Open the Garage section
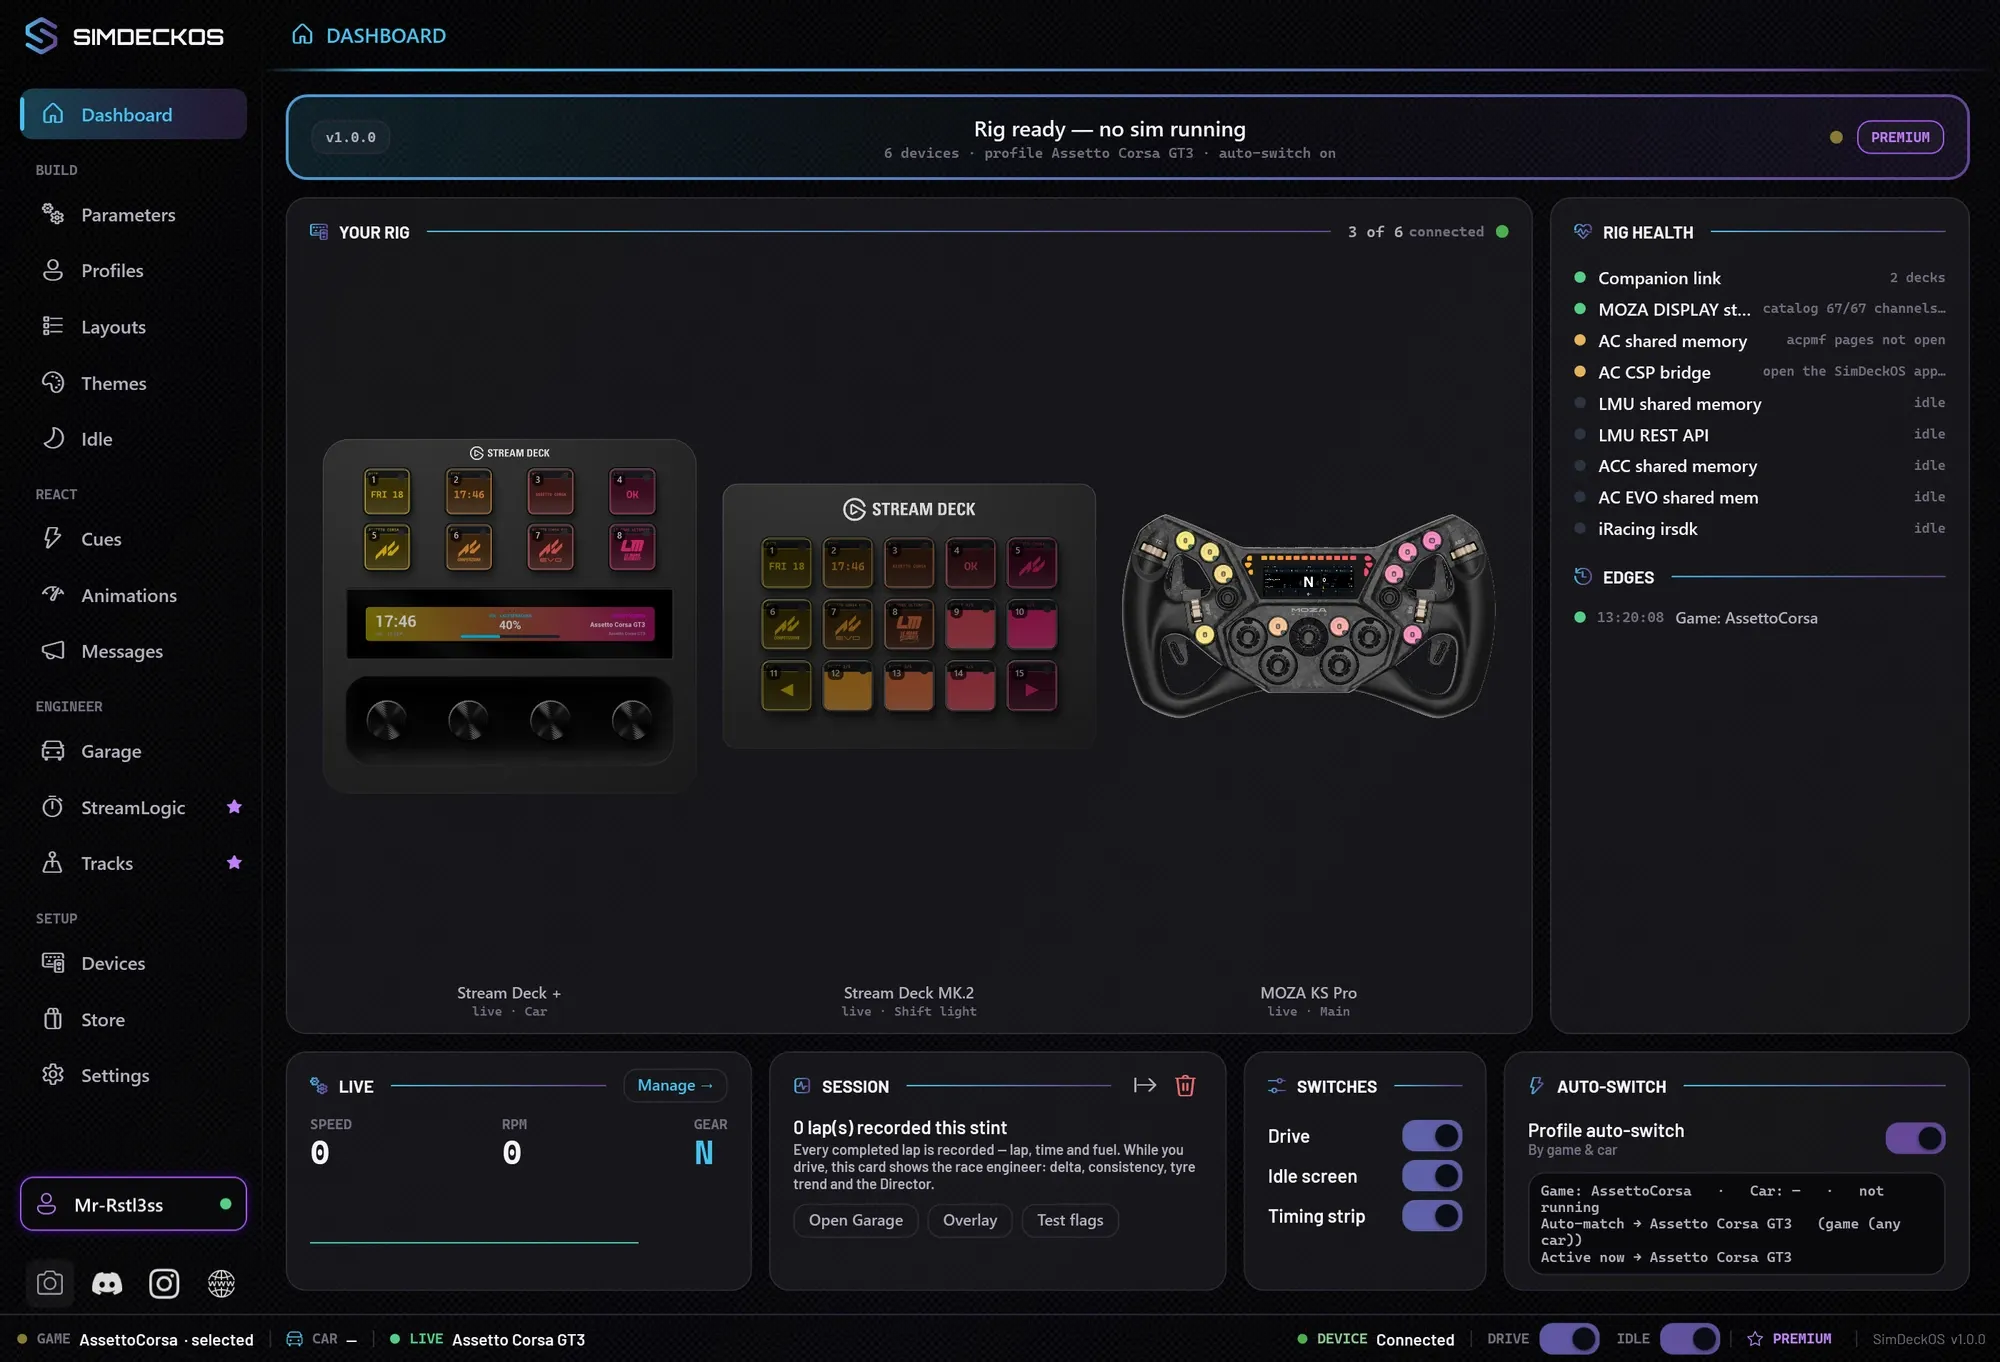The width and height of the screenshot is (2000, 1362). coord(133,751)
